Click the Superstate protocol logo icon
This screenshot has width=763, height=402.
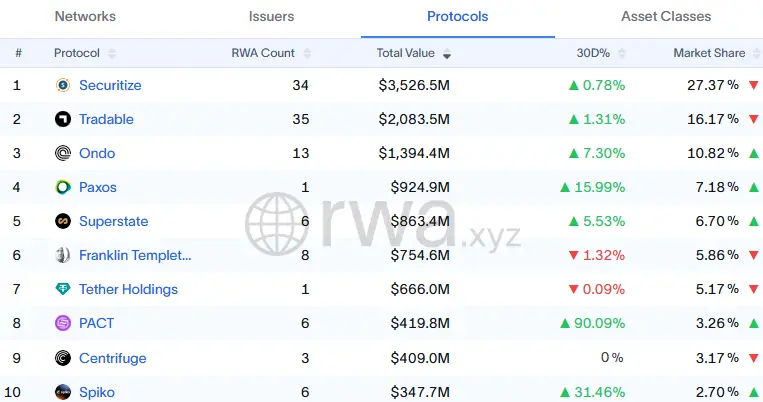63,221
